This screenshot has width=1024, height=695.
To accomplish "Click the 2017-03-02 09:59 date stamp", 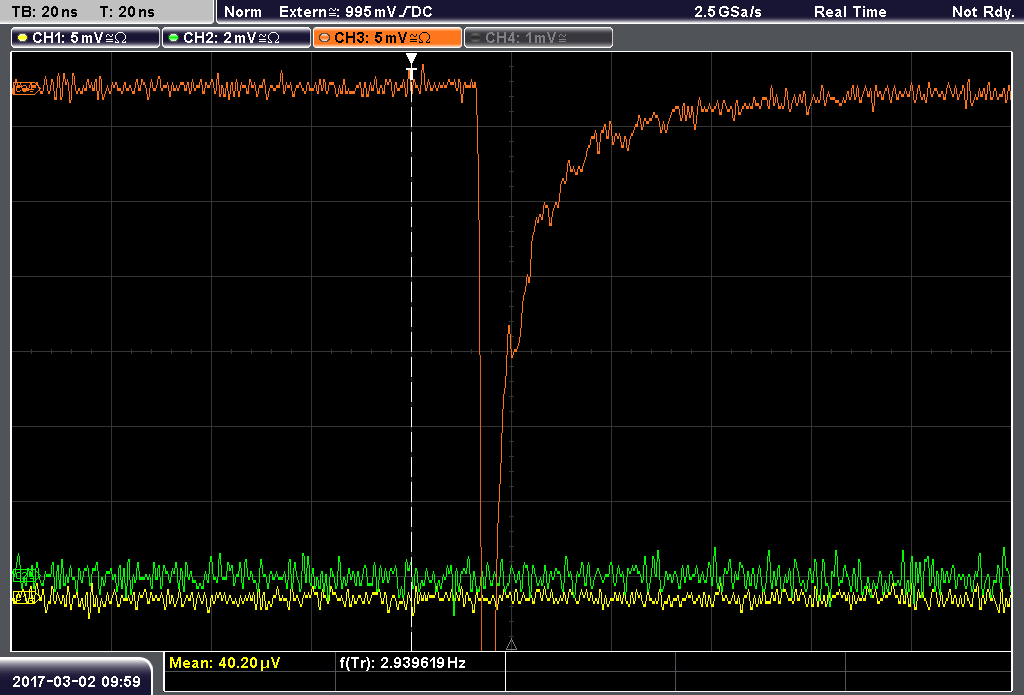I will 76,682.
